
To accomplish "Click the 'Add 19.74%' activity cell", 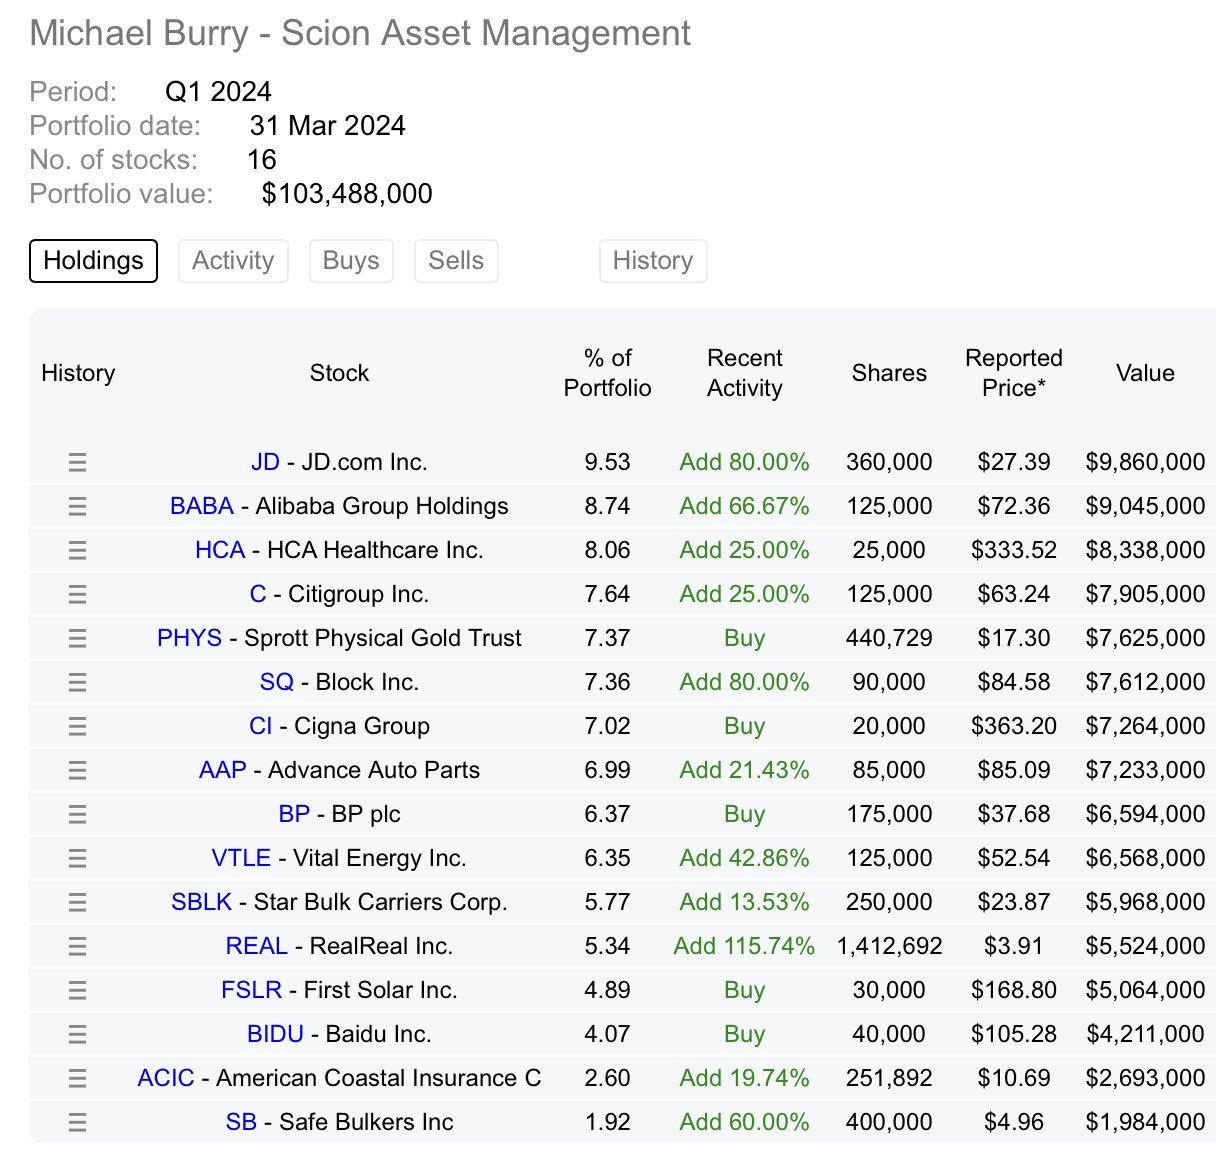I will click(x=744, y=1078).
